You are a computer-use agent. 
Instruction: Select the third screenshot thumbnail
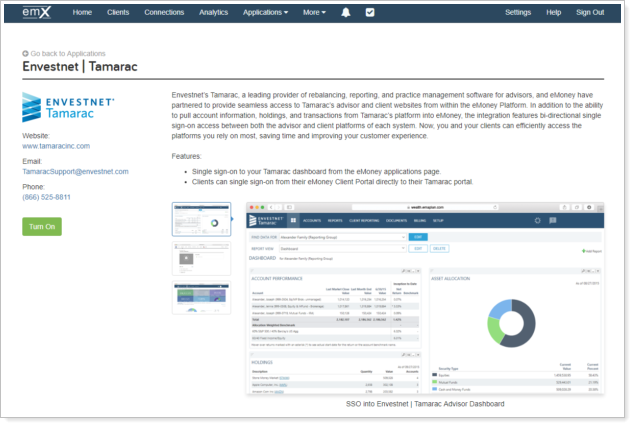[202, 298]
